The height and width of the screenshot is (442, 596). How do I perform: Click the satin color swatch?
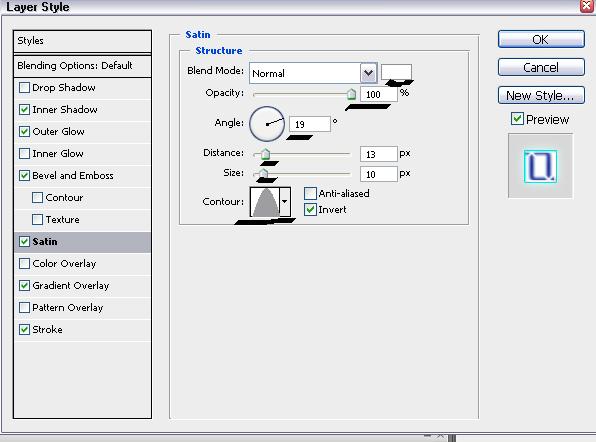point(396,72)
